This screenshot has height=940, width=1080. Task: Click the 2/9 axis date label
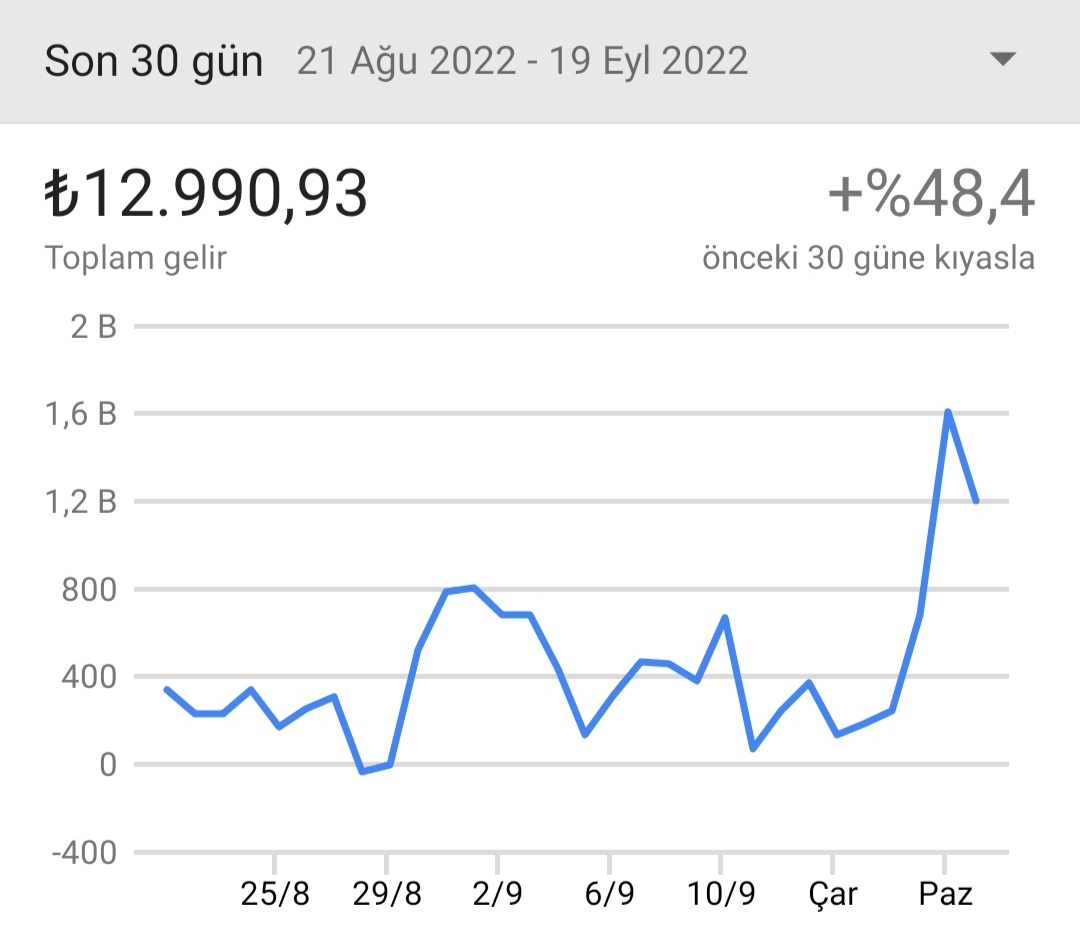(497, 894)
